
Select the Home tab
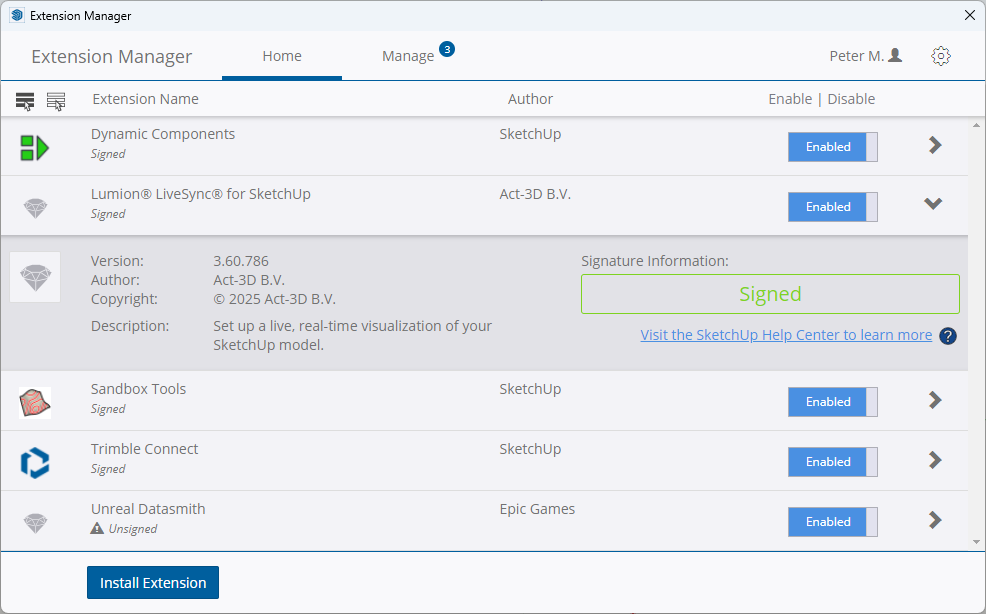(x=282, y=56)
